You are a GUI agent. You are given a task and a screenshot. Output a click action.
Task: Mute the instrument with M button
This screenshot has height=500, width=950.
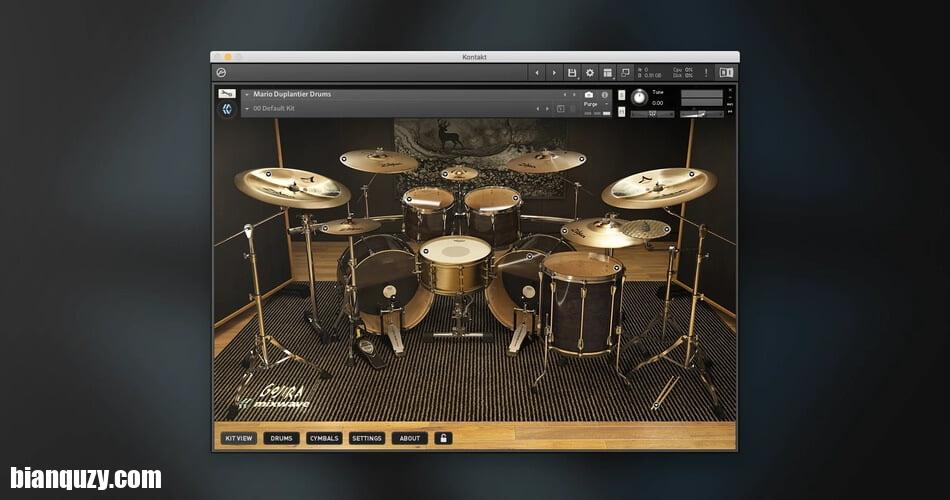point(622,112)
